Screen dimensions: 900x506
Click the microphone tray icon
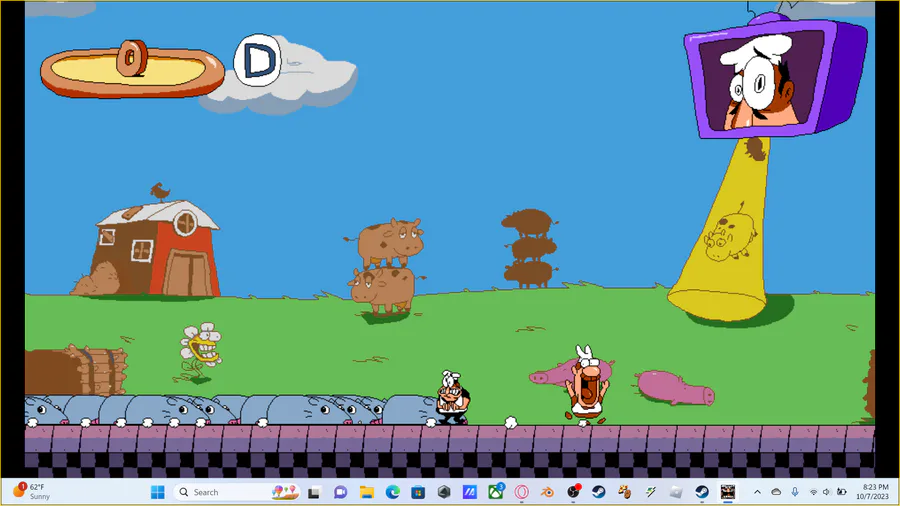point(795,492)
